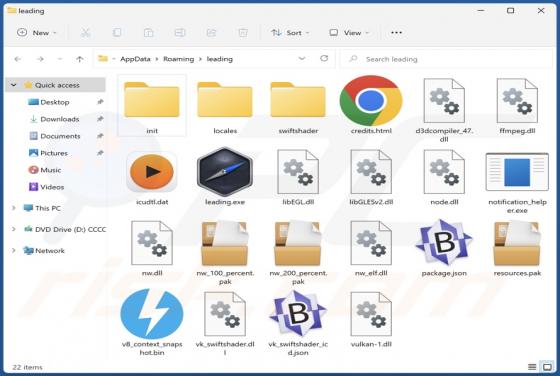Select the nw_100_percent.pak file
560x376 pixels.
(x=225, y=252)
